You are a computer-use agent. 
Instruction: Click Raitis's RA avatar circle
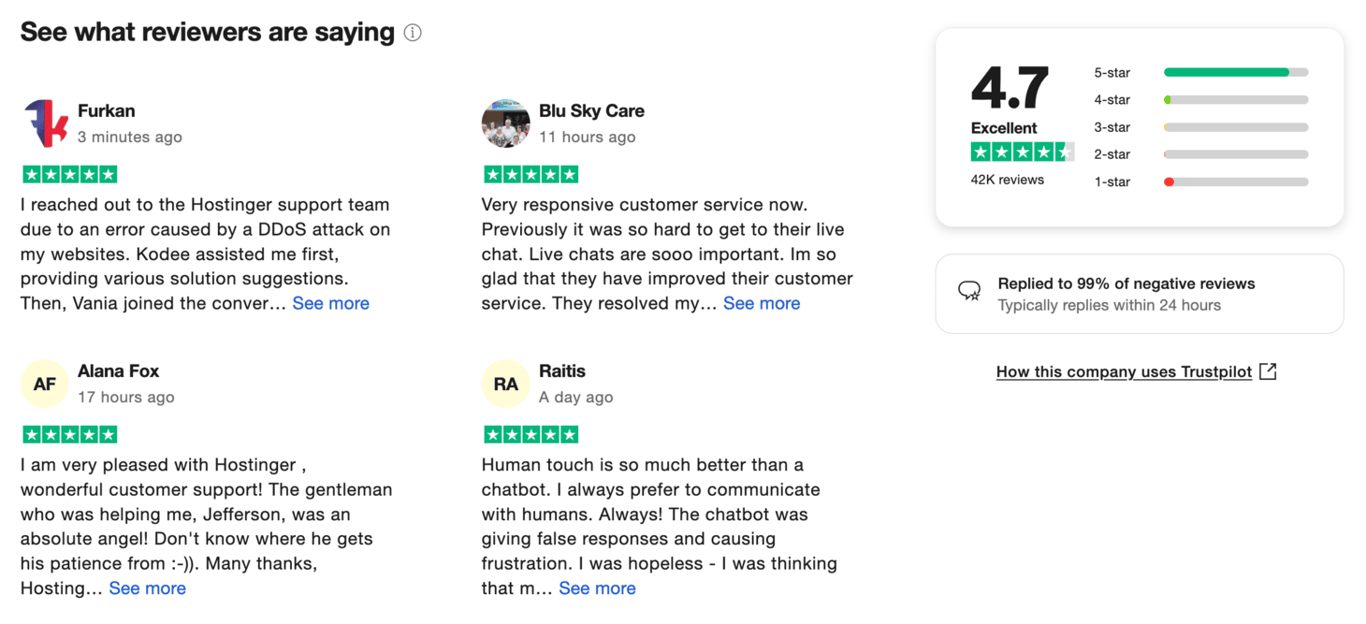[x=505, y=384]
